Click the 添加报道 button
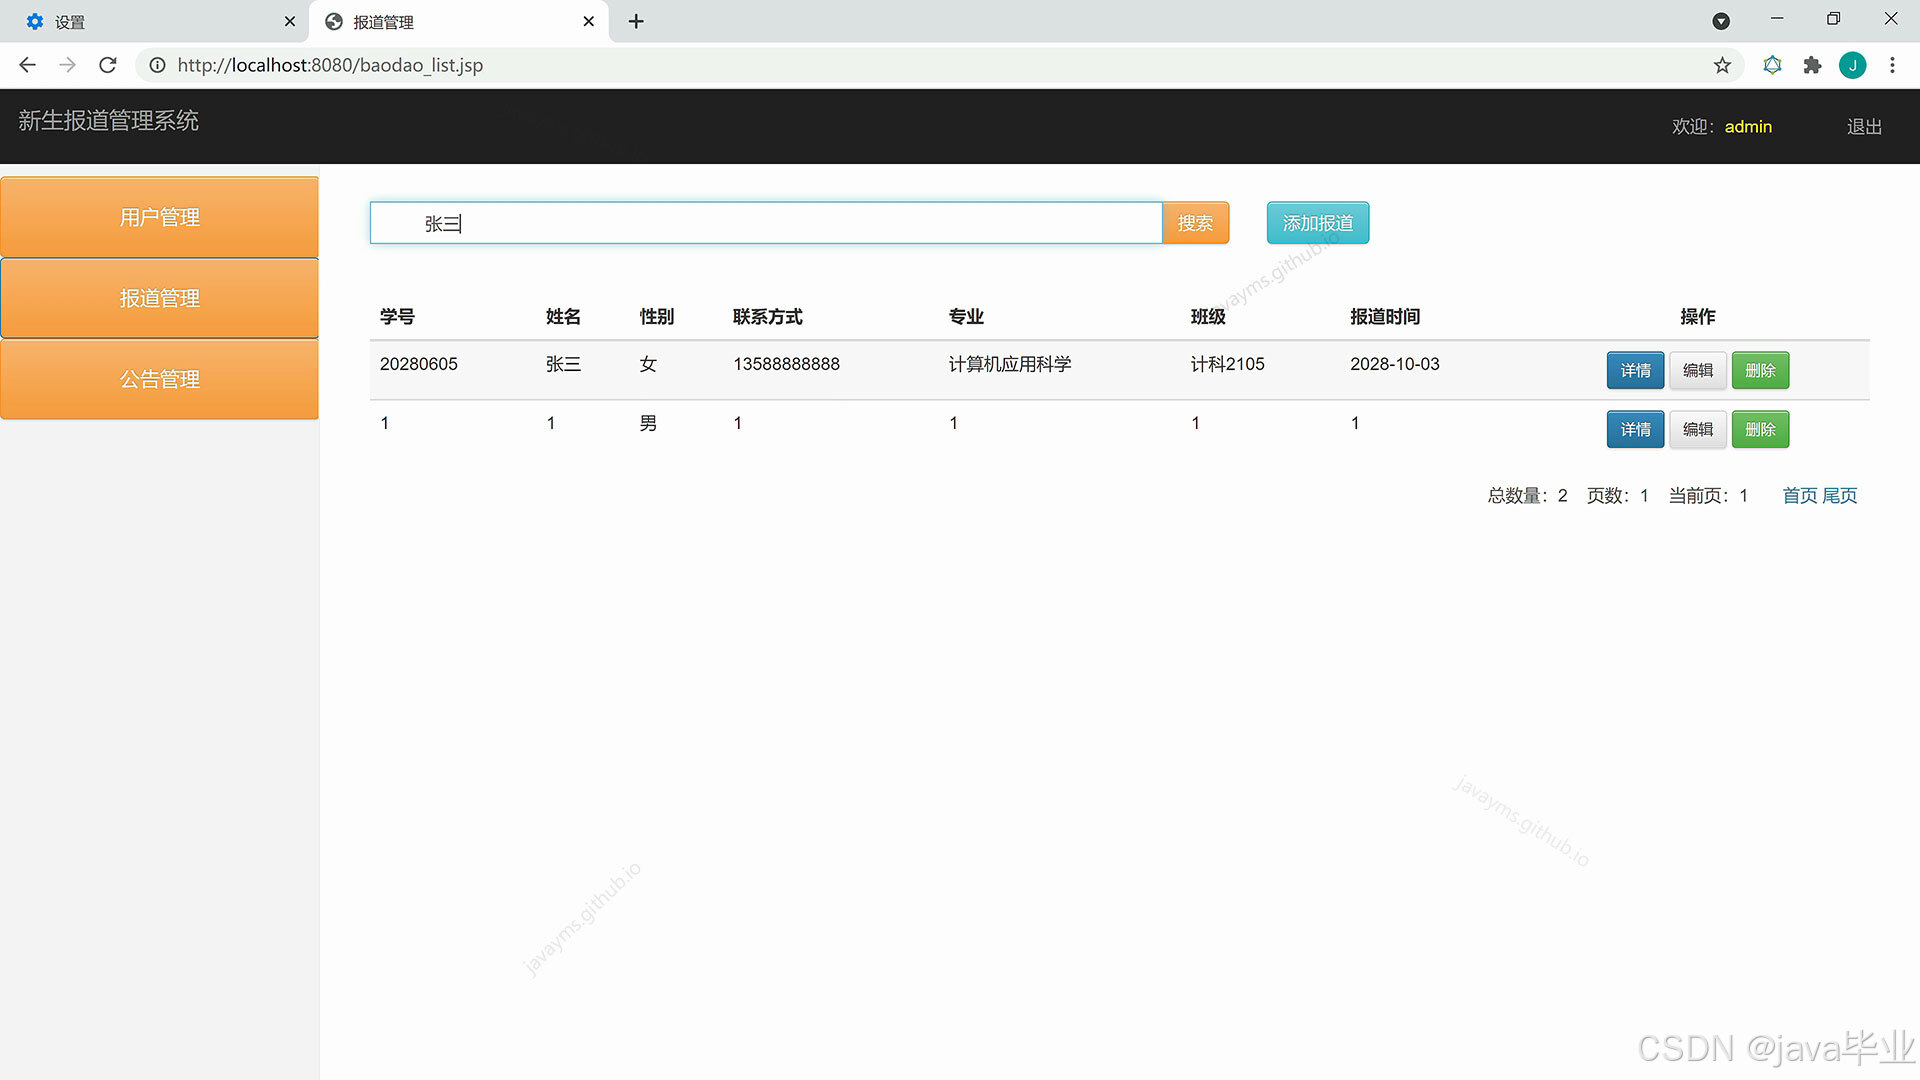Viewport: 1920px width, 1080px height. click(x=1318, y=223)
